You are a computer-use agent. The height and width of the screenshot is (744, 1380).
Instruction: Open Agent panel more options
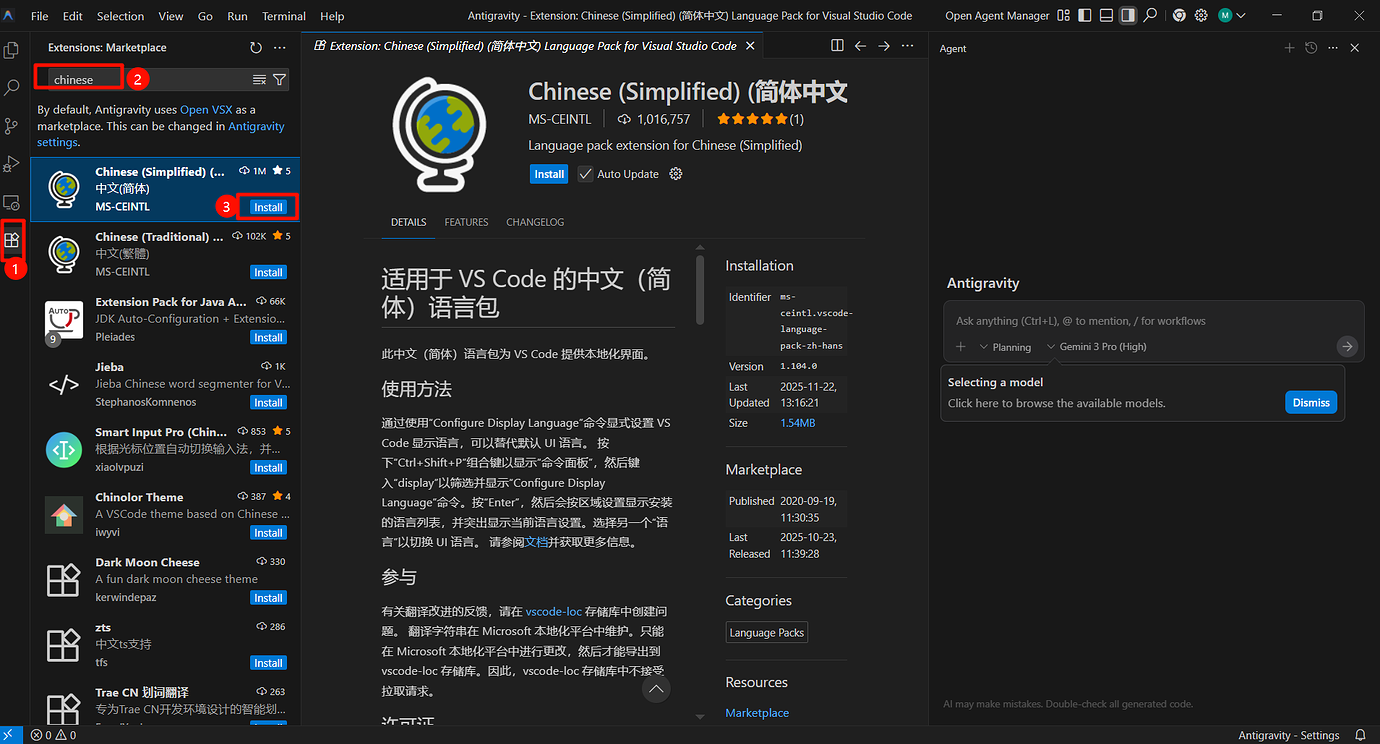[x=1332, y=48]
